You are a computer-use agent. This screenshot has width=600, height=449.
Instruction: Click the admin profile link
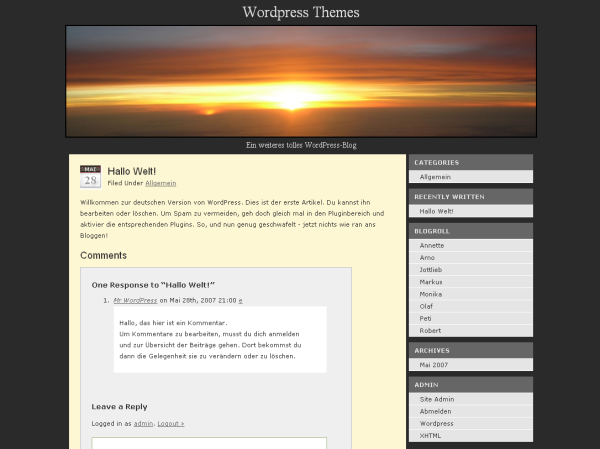point(143,423)
